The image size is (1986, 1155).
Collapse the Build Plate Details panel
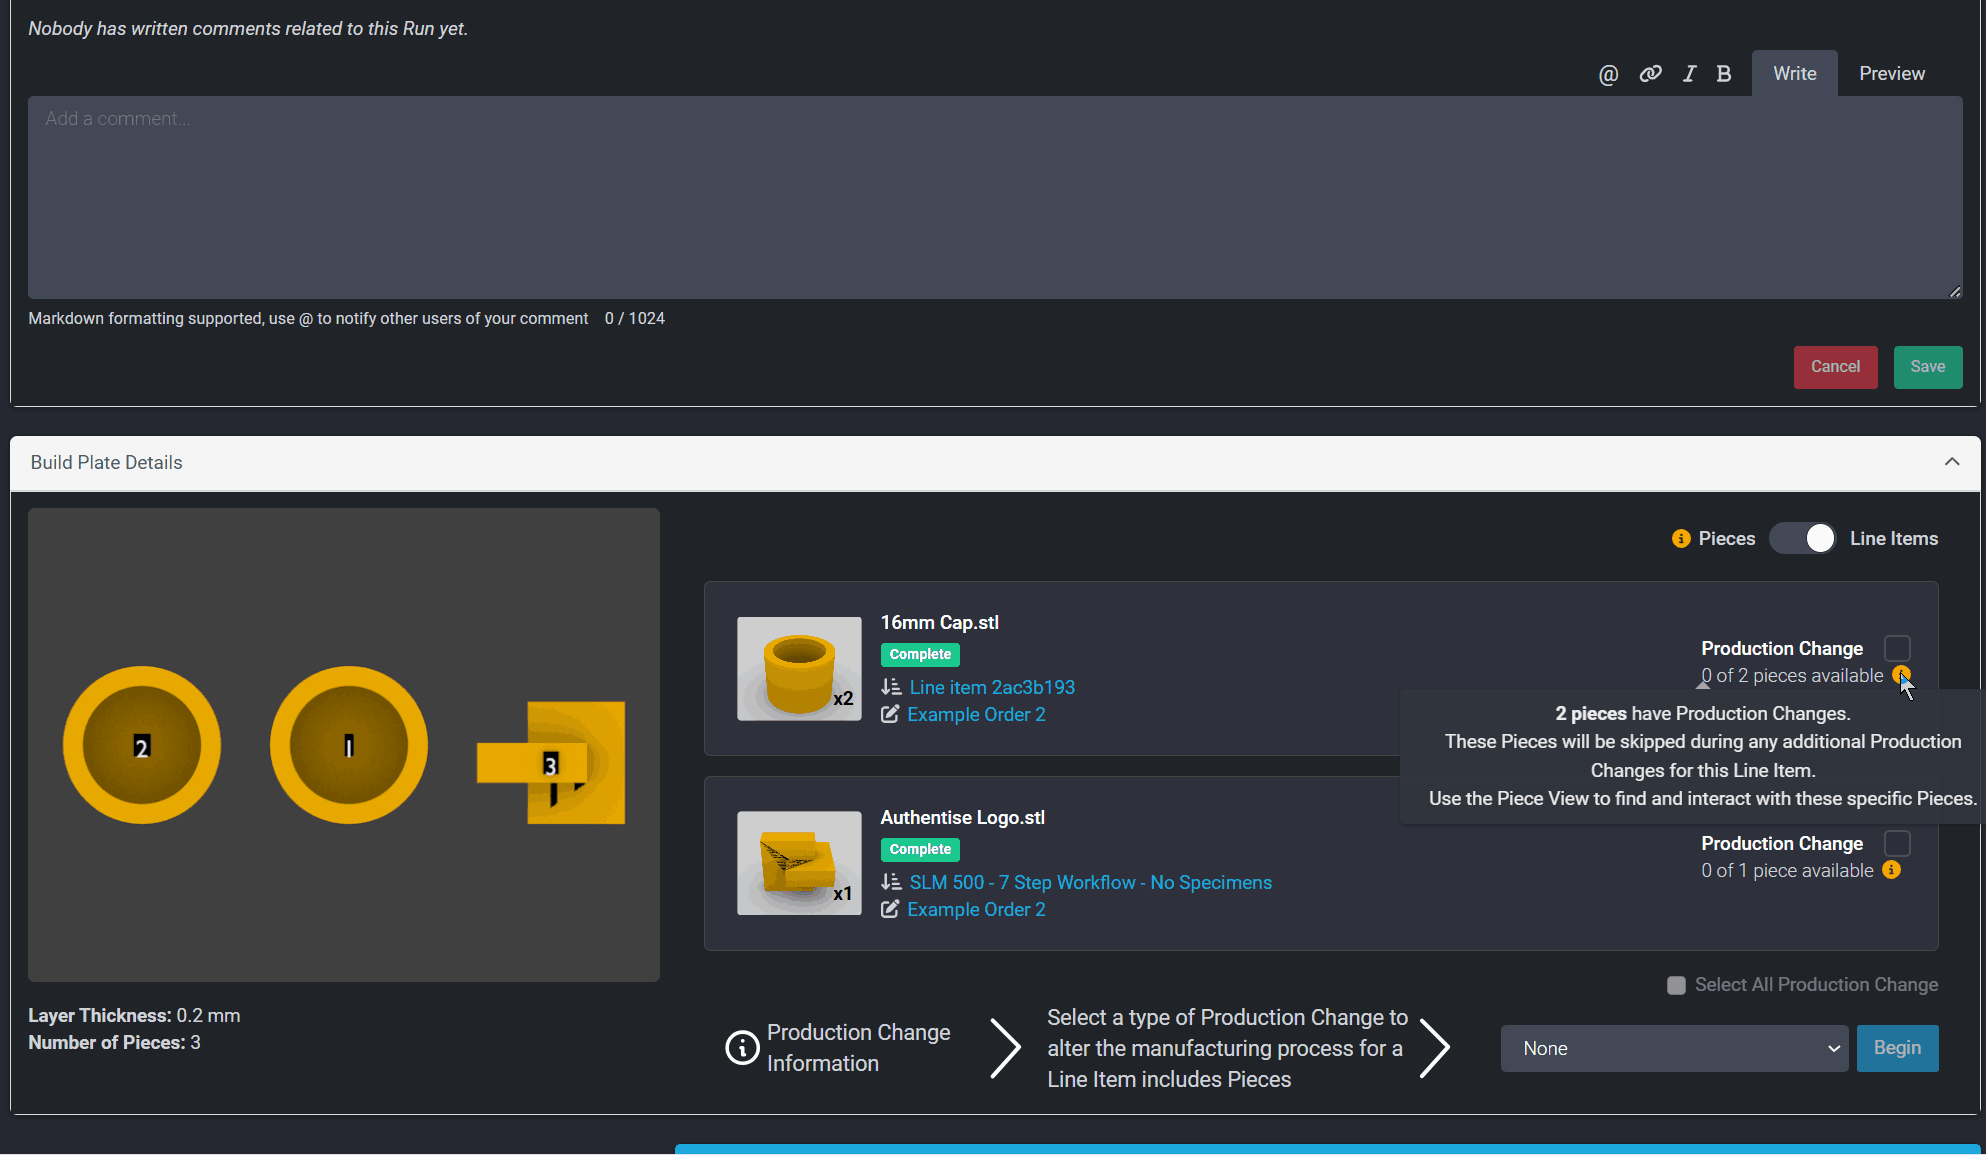click(1951, 462)
